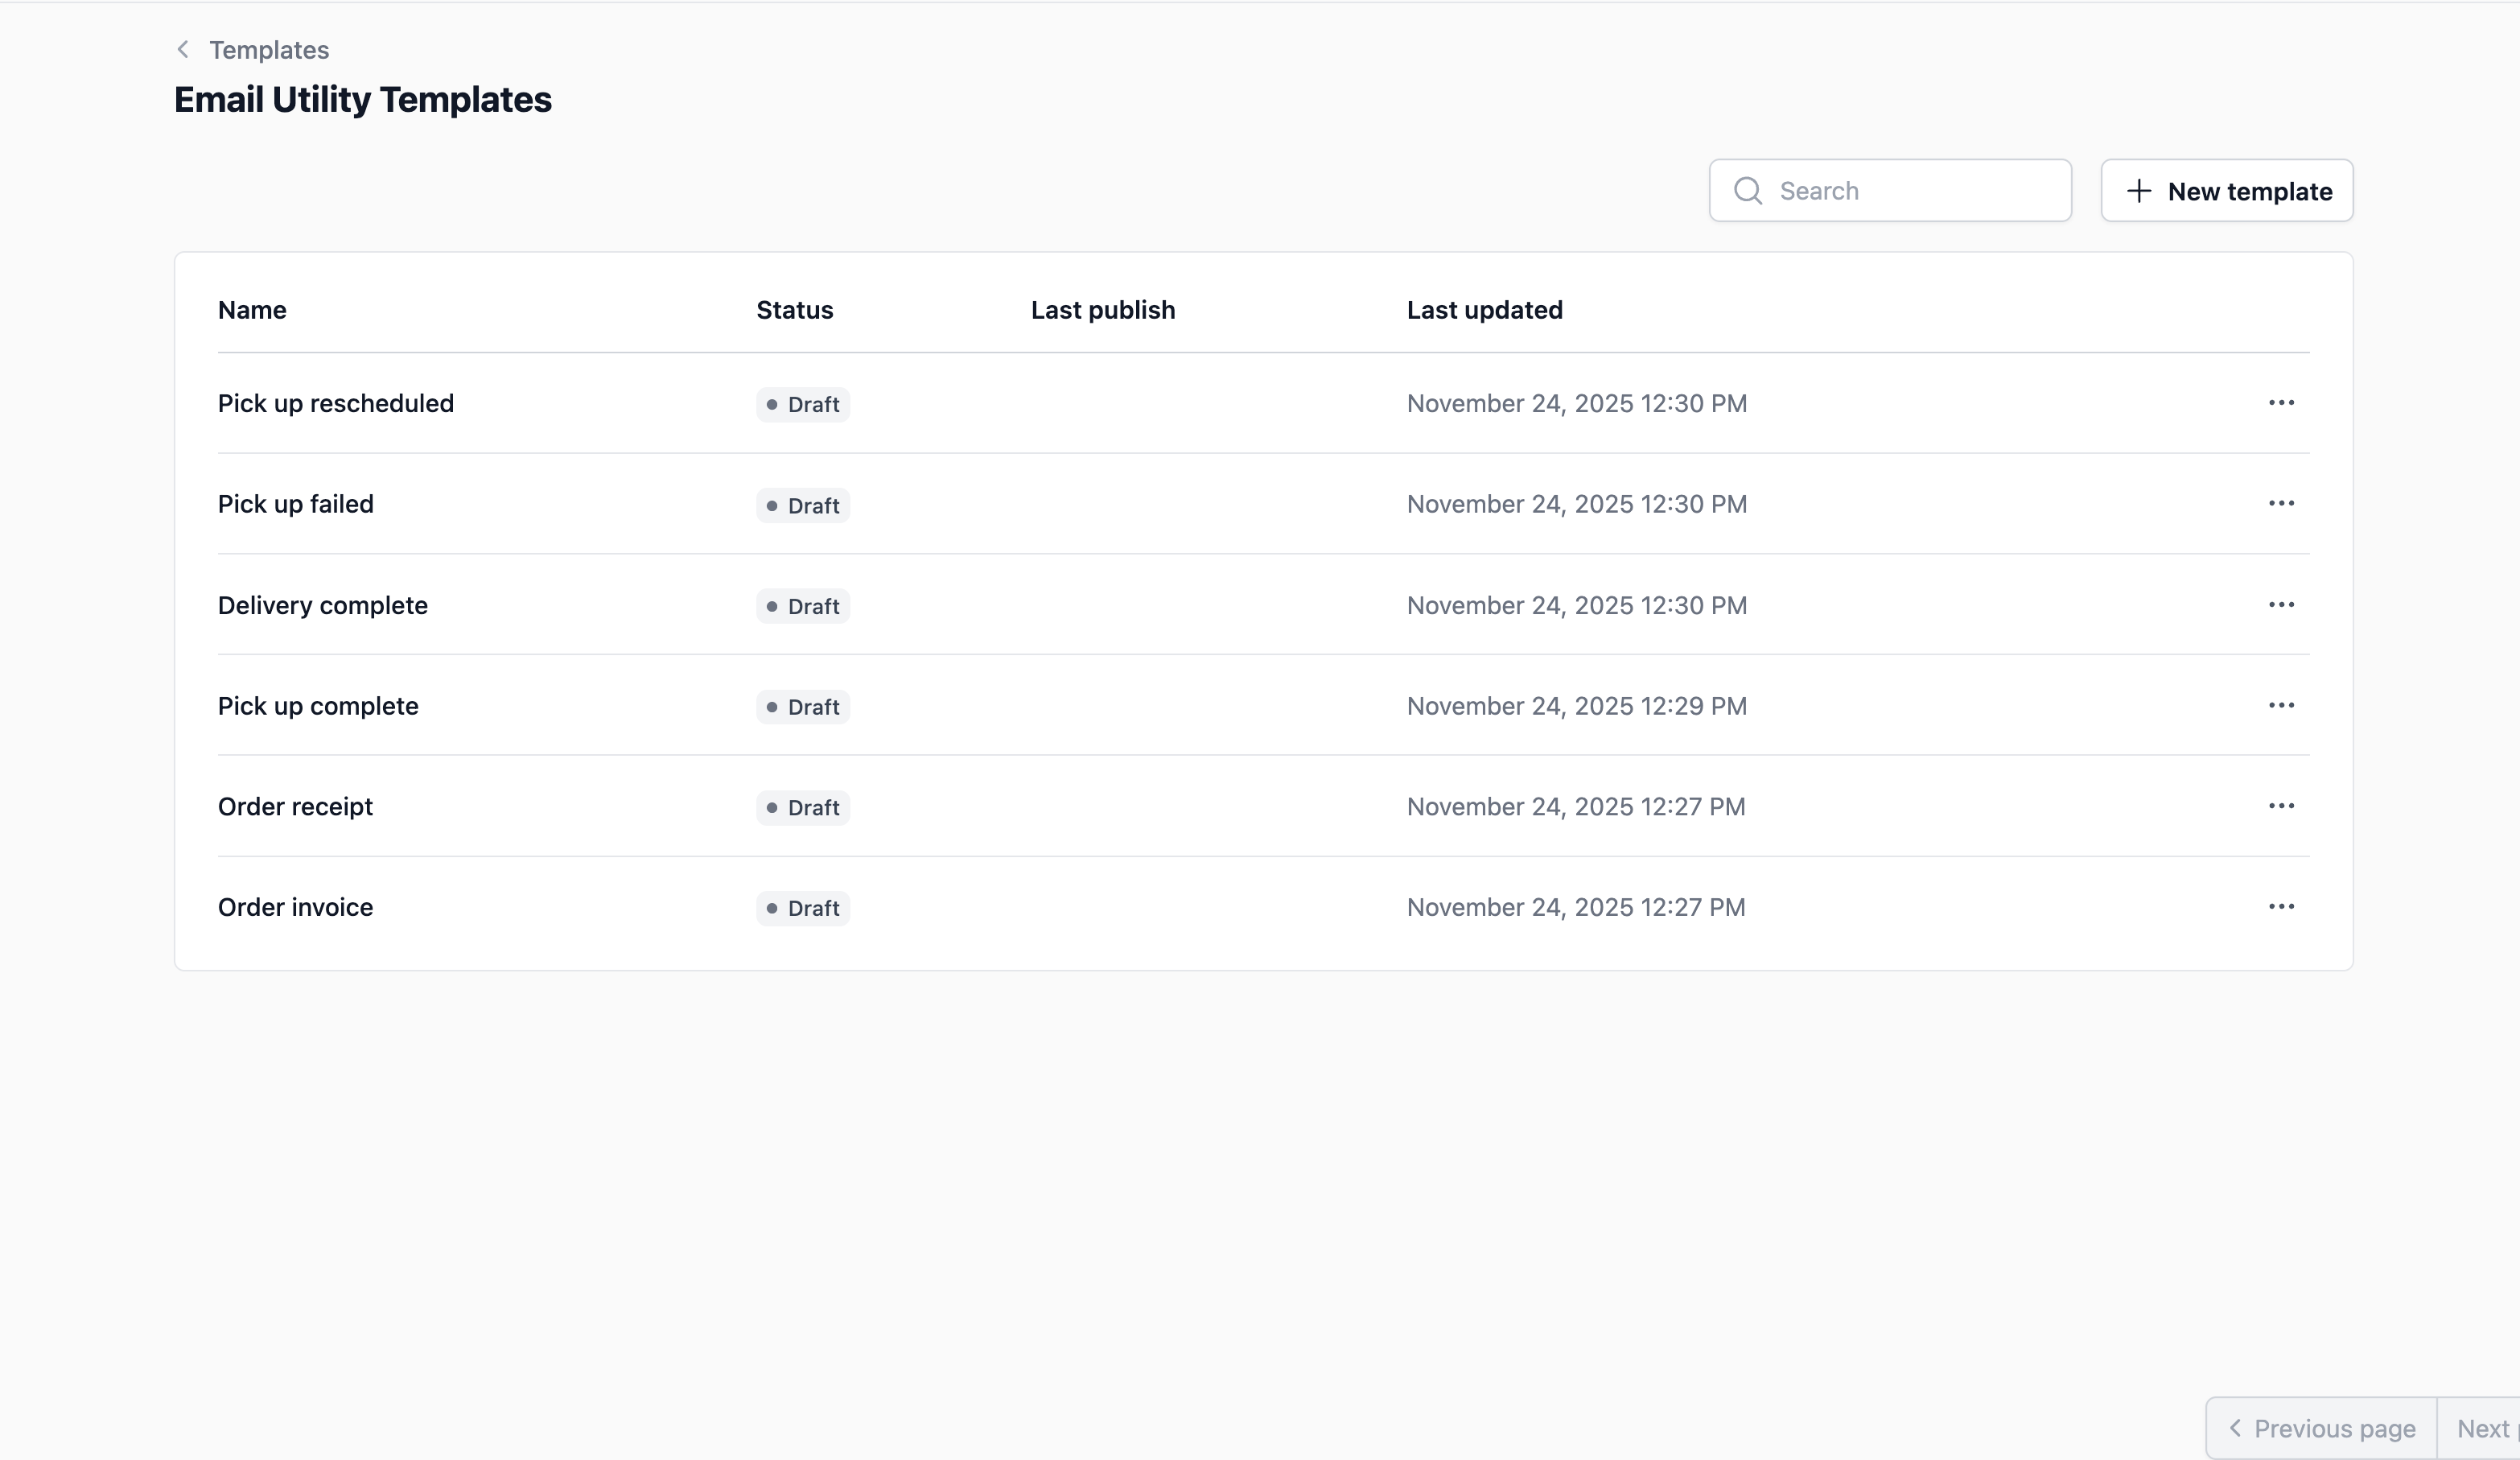
Task: Click Draft badge for Delivery complete
Action: point(803,606)
